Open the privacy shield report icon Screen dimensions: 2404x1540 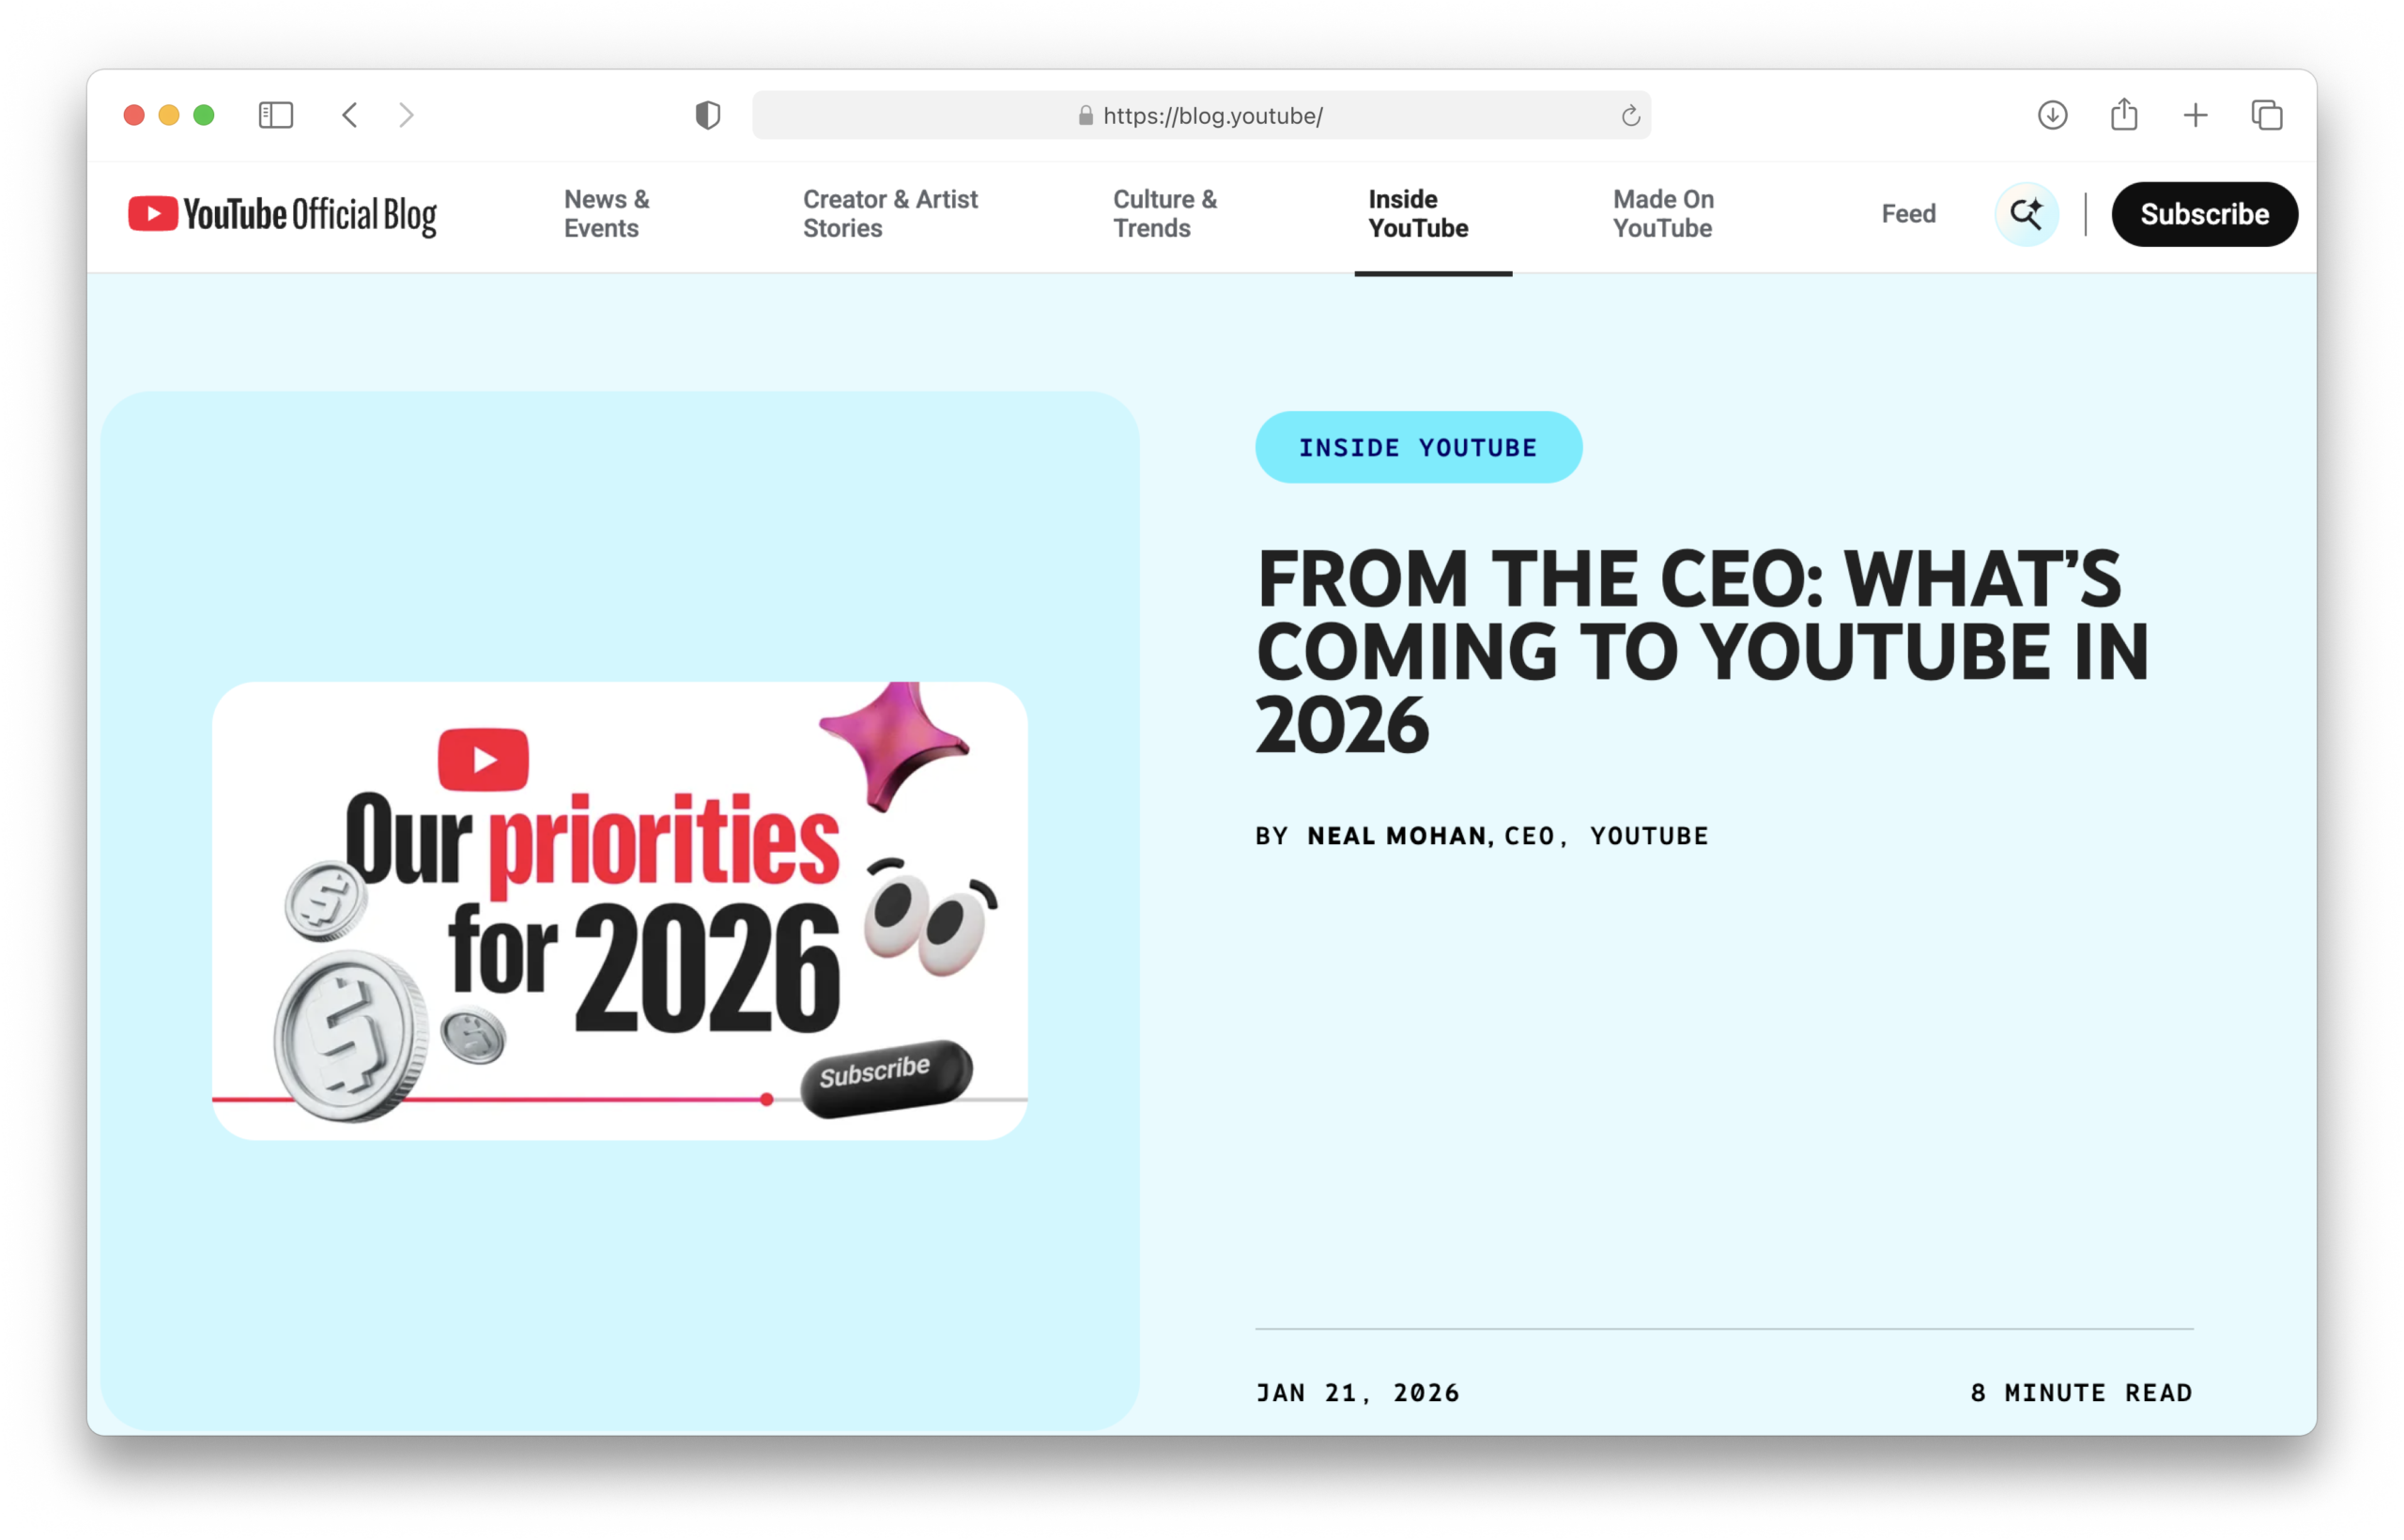coord(707,115)
